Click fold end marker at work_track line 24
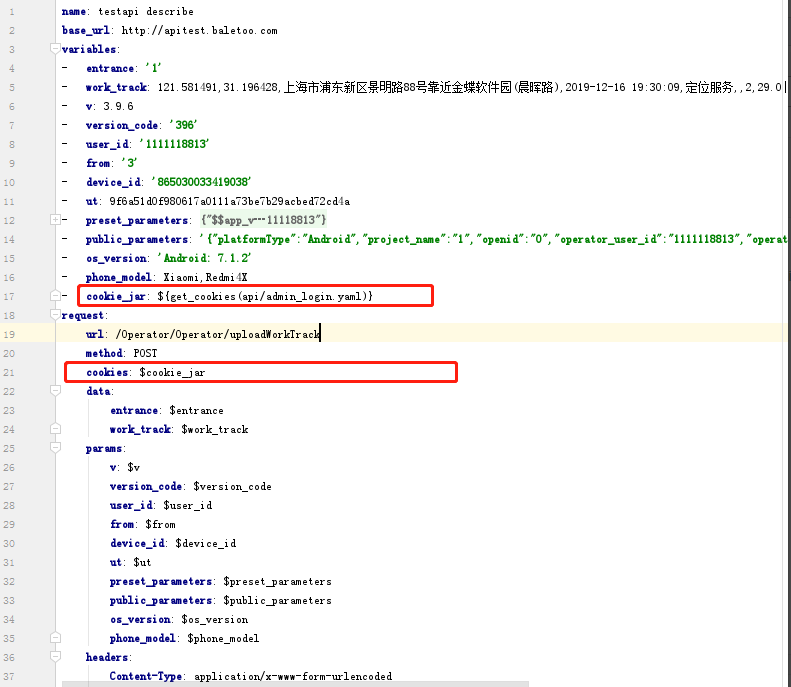 [55, 429]
